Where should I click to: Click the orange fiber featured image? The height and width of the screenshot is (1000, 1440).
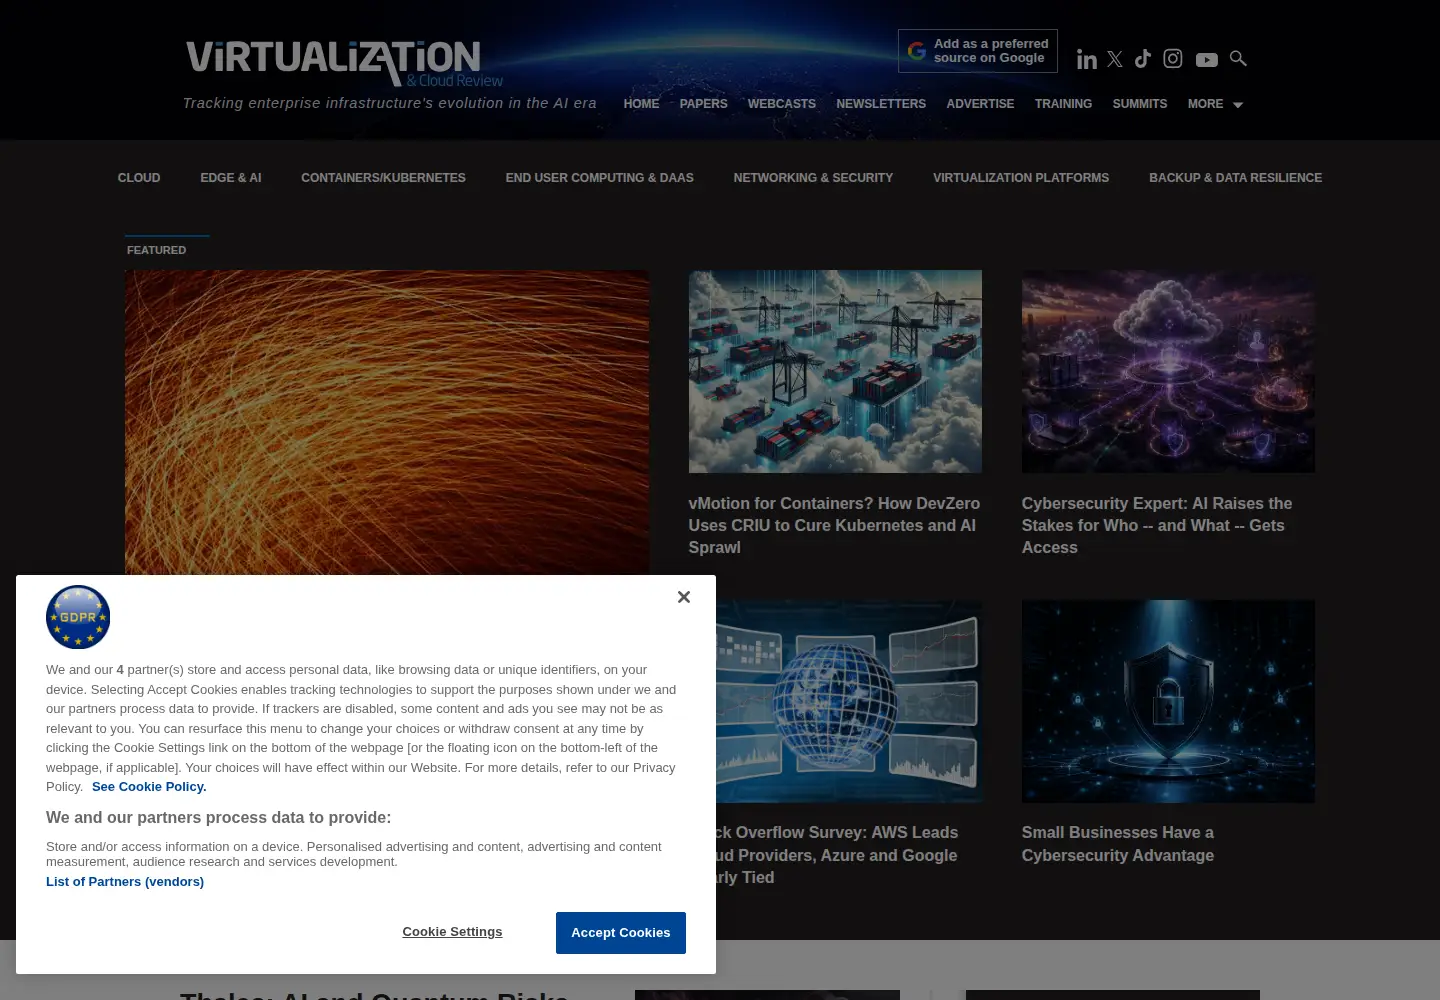click(387, 422)
